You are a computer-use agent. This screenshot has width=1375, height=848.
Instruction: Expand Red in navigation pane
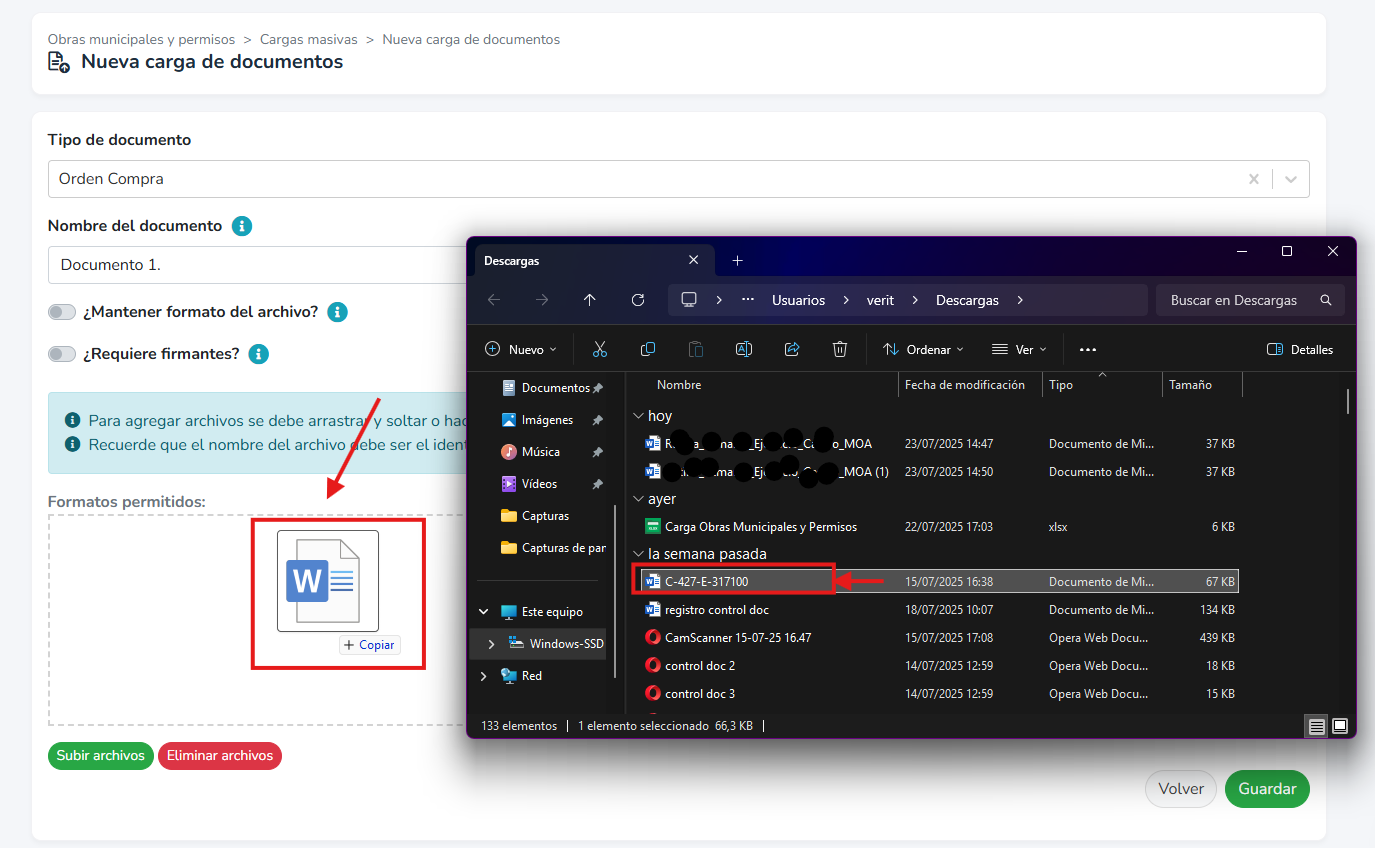click(484, 676)
